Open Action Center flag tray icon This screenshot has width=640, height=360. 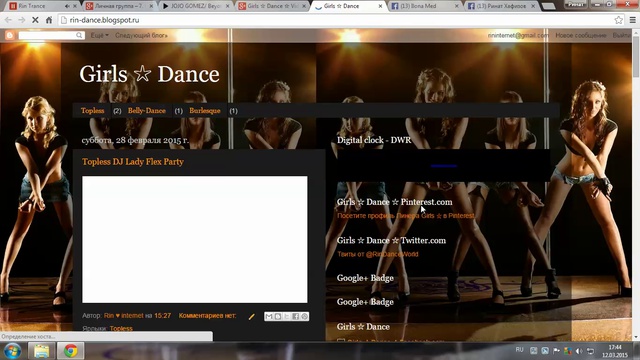pyautogui.click(x=556, y=351)
